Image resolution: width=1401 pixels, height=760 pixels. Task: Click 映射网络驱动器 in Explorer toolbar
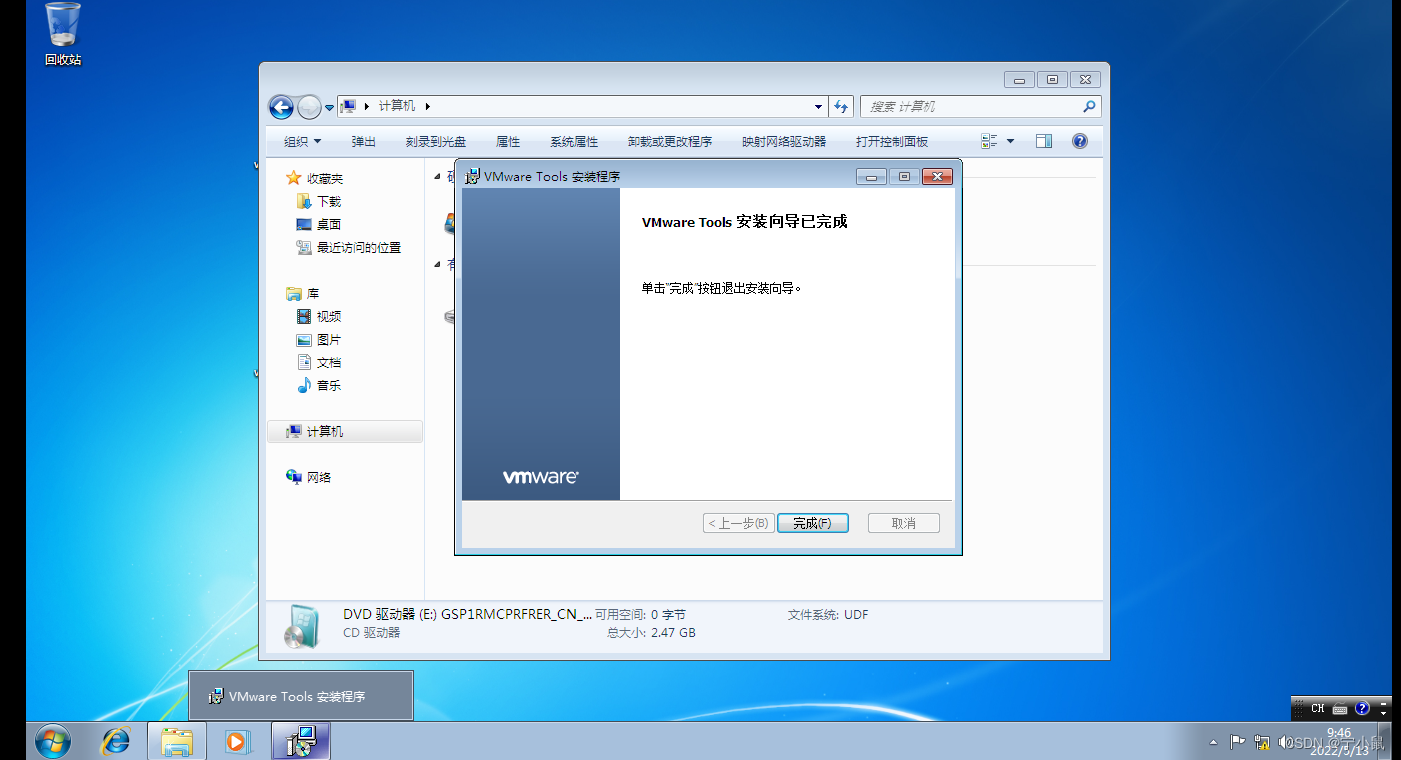click(784, 142)
